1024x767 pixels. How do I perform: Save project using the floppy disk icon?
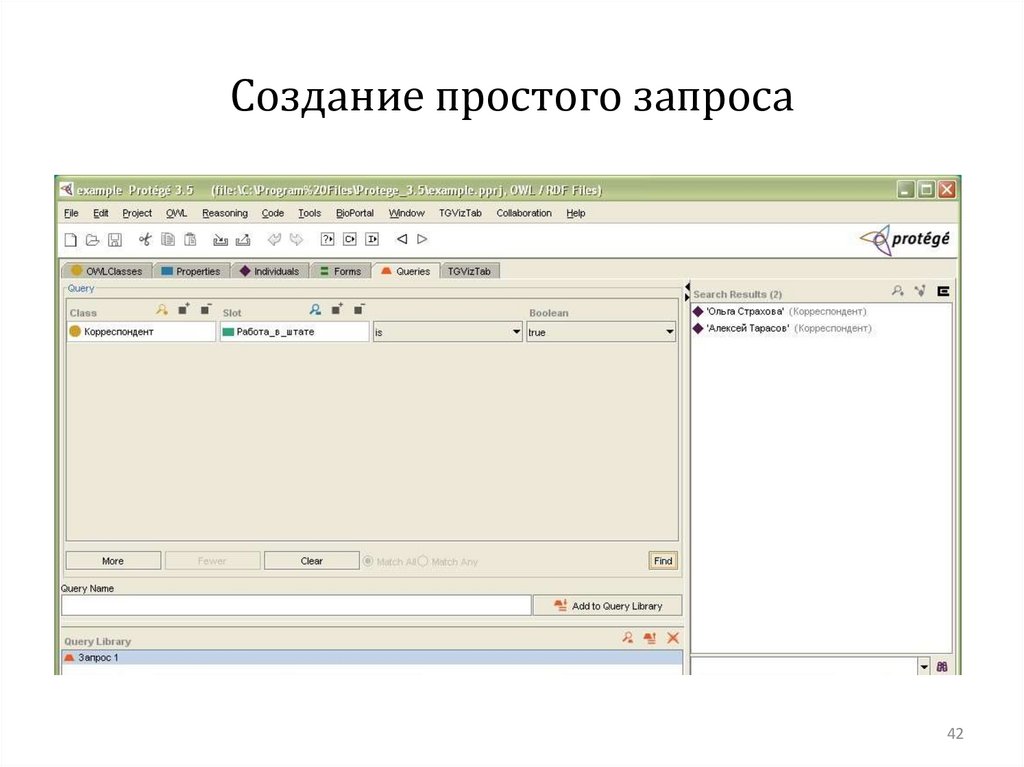pos(115,240)
